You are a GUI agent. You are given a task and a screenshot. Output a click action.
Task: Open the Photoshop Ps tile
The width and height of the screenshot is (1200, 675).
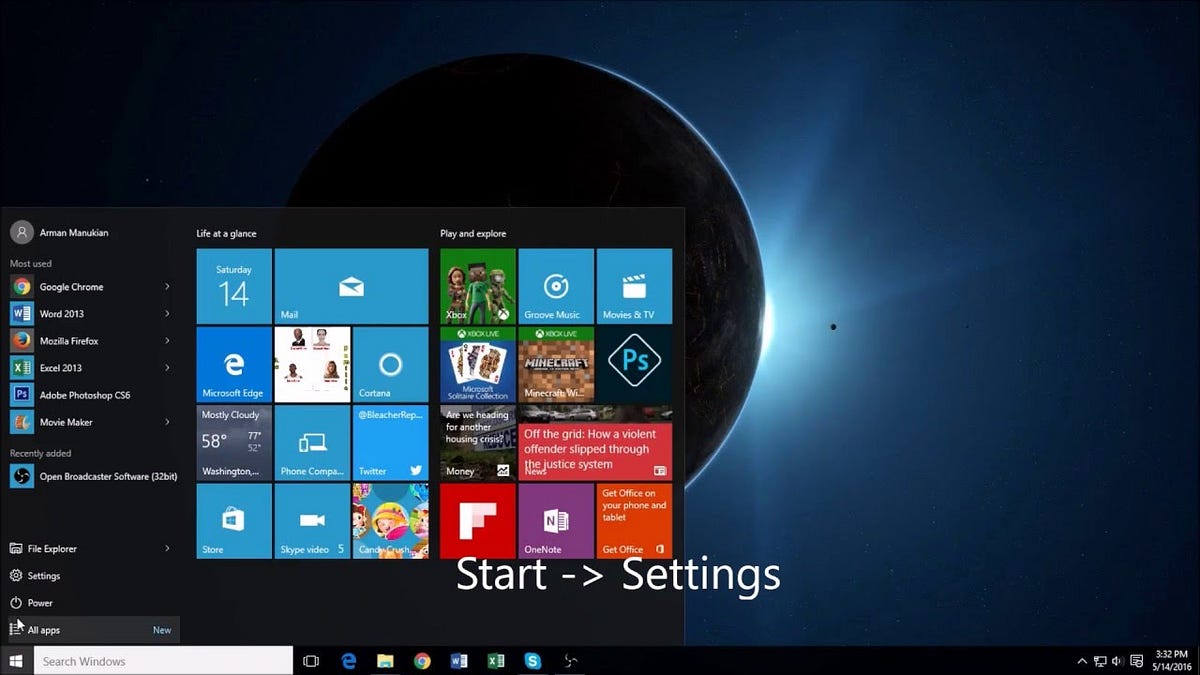(634, 364)
